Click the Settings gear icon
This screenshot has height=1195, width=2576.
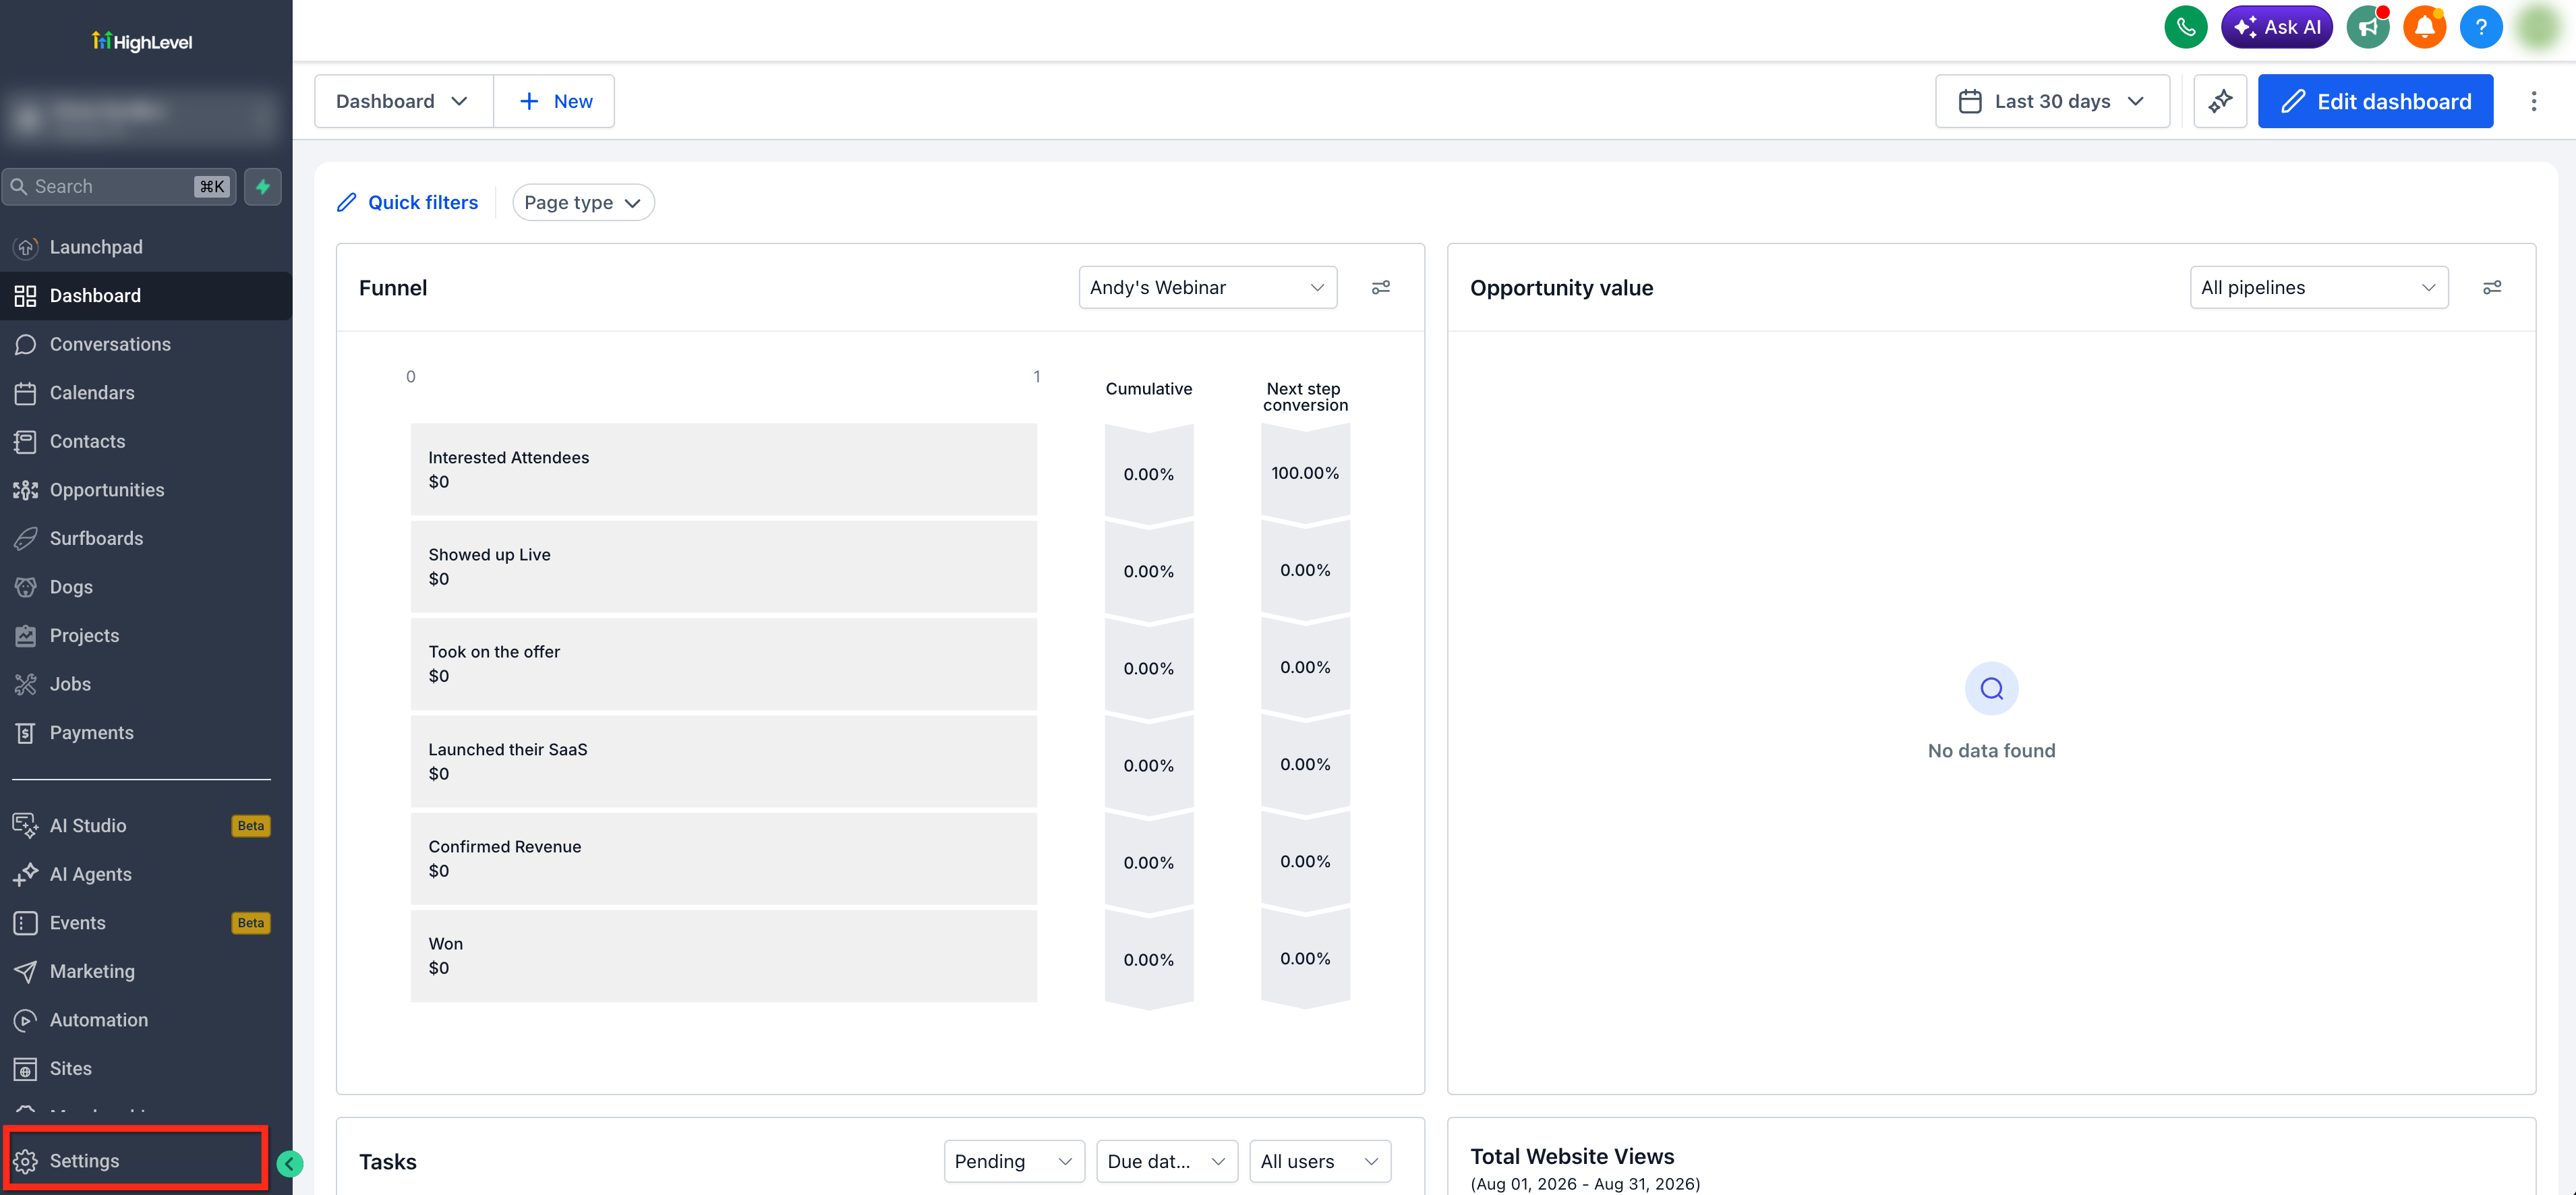26,1161
